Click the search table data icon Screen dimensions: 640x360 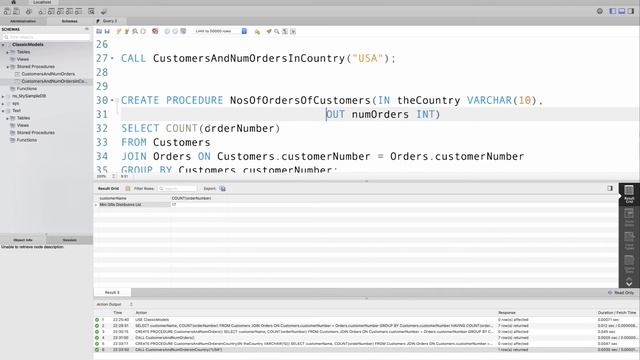(91, 11)
